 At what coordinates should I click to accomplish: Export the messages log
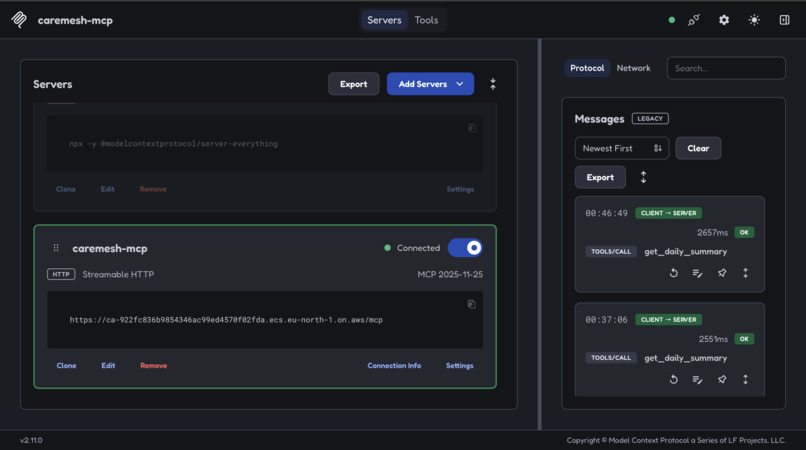tap(600, 177)
